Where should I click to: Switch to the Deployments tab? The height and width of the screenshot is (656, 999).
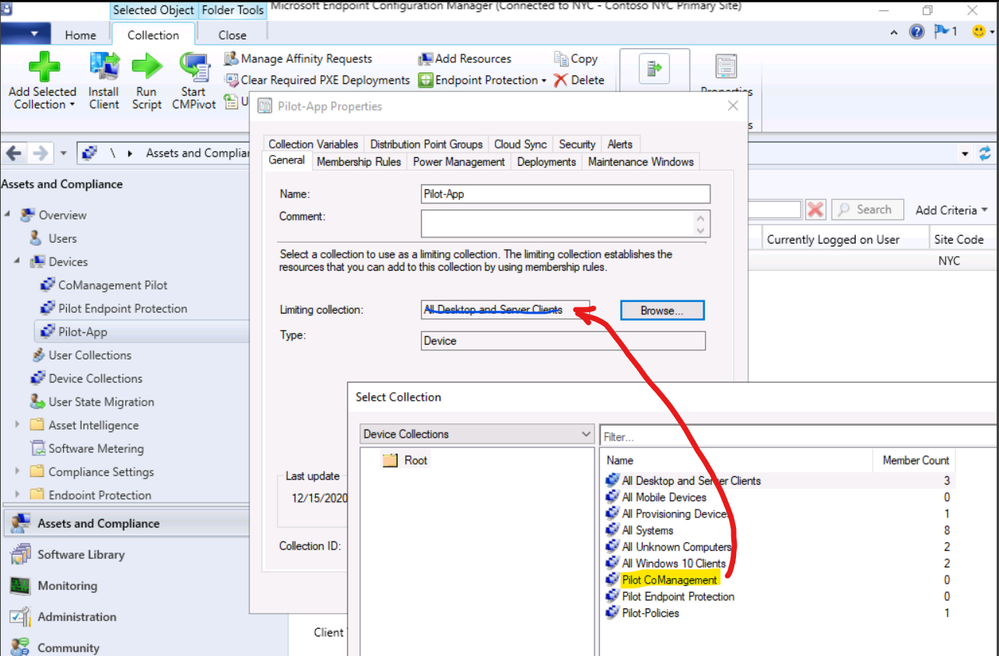point(547,162)
